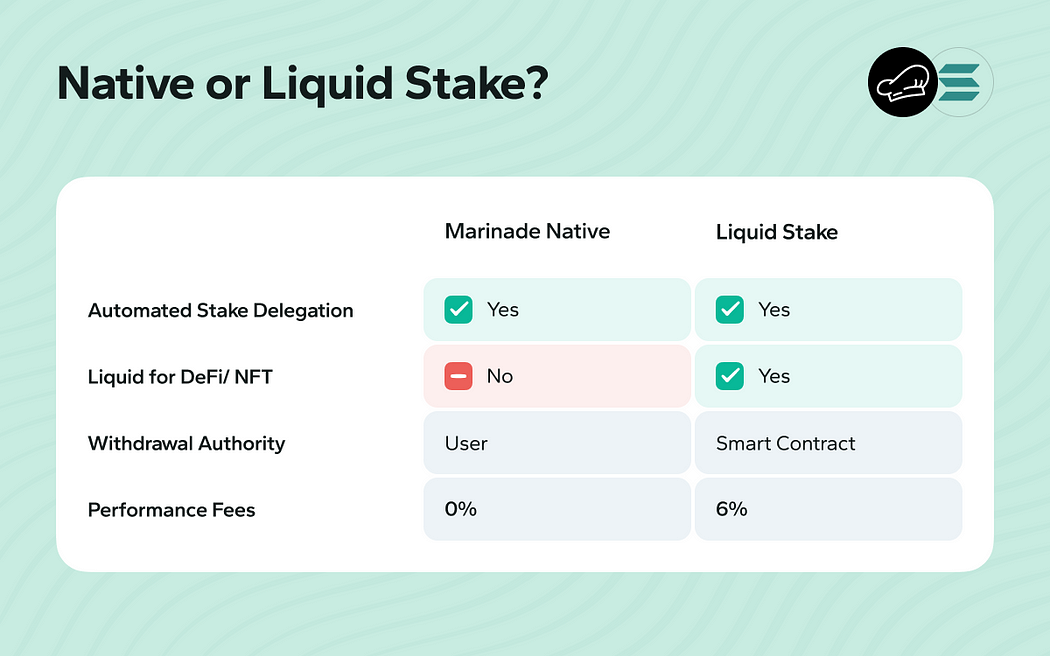1050x656 pixels.
Task: Click the Solana logo icon
Action: tap(963, 83)
